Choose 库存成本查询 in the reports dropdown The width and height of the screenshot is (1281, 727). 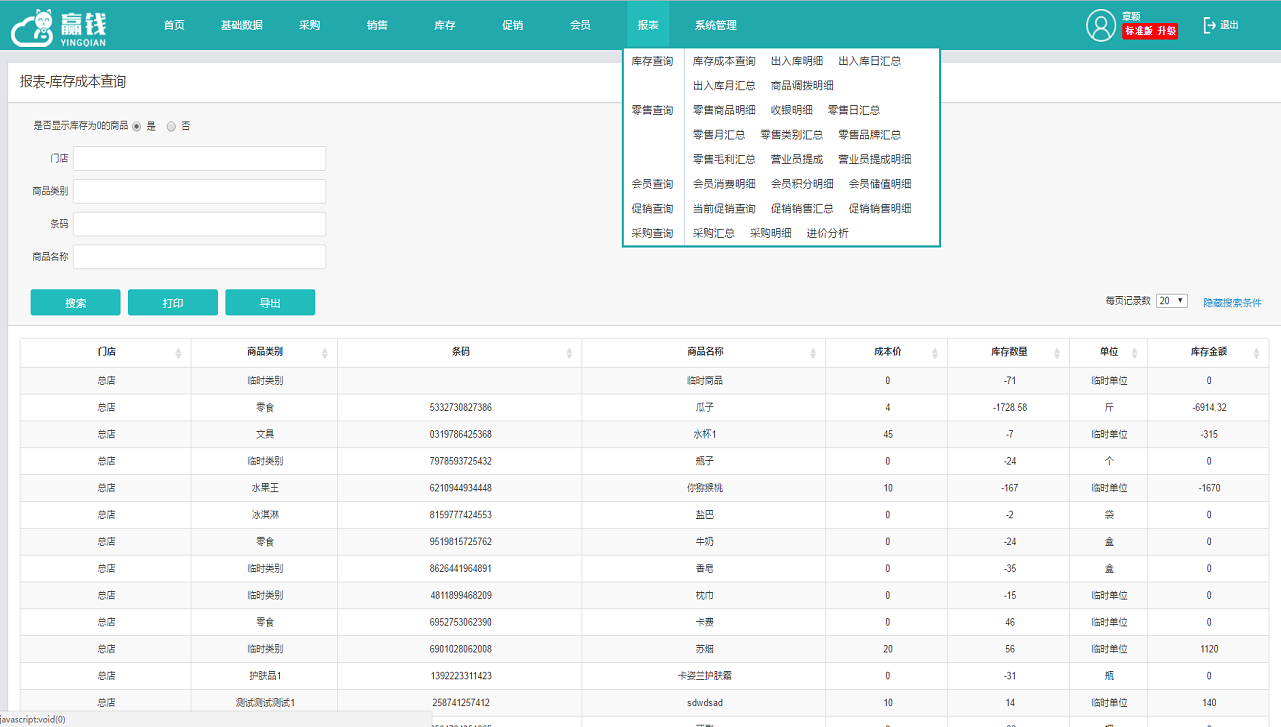click(724, 61)
